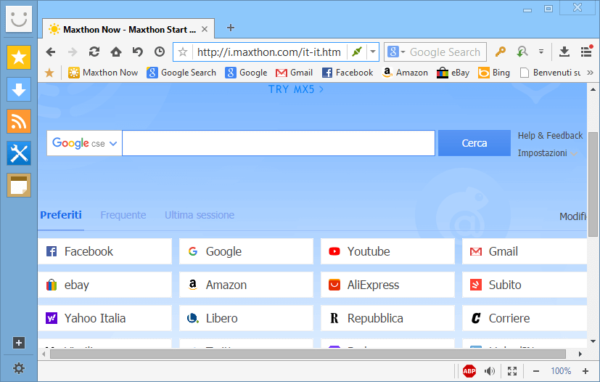Open the download manager toolbar icon
This screenshot has height=382, width=600.
pyautogui.click(x=564, y=52)
